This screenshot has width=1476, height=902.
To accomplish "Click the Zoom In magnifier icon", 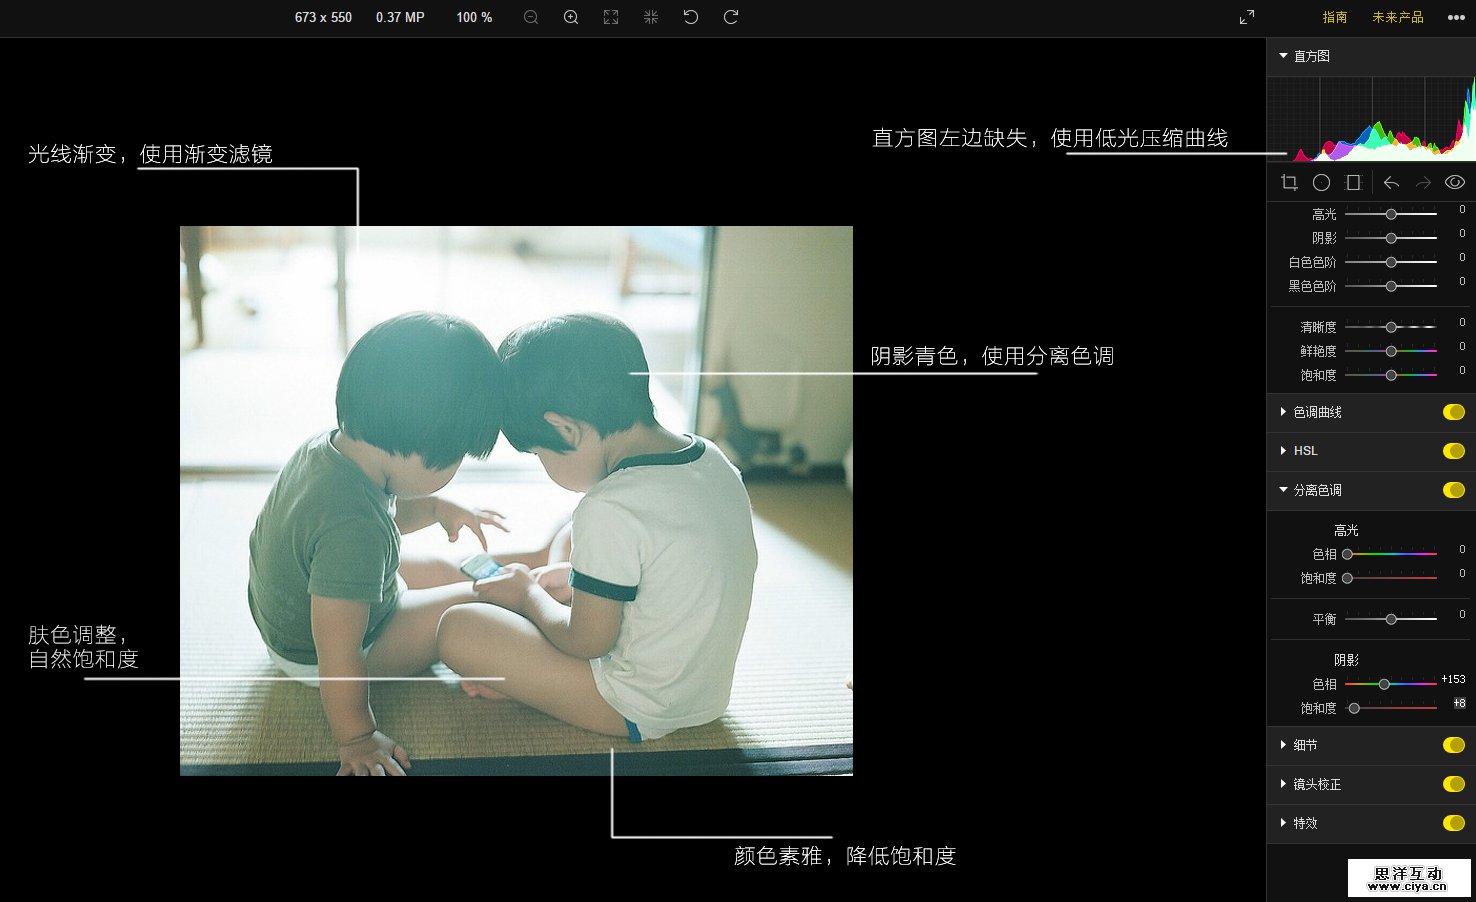I will coord(570,17).
